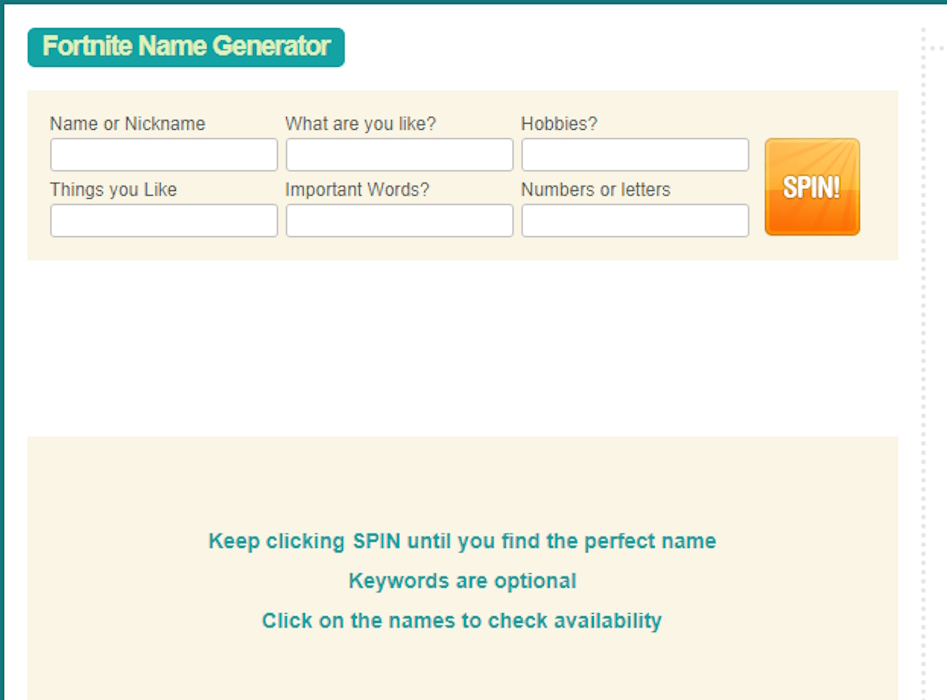Click the 'What are you like?' label

coord(360,124)
